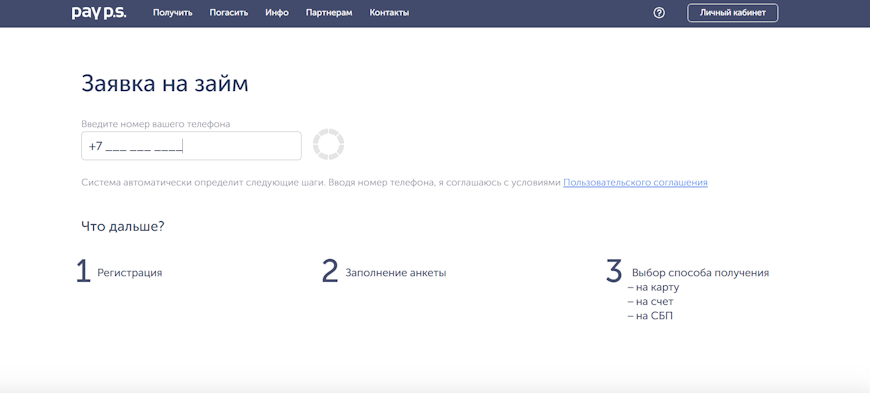
Task: Click the – на счет line
Action: [651, 302]
